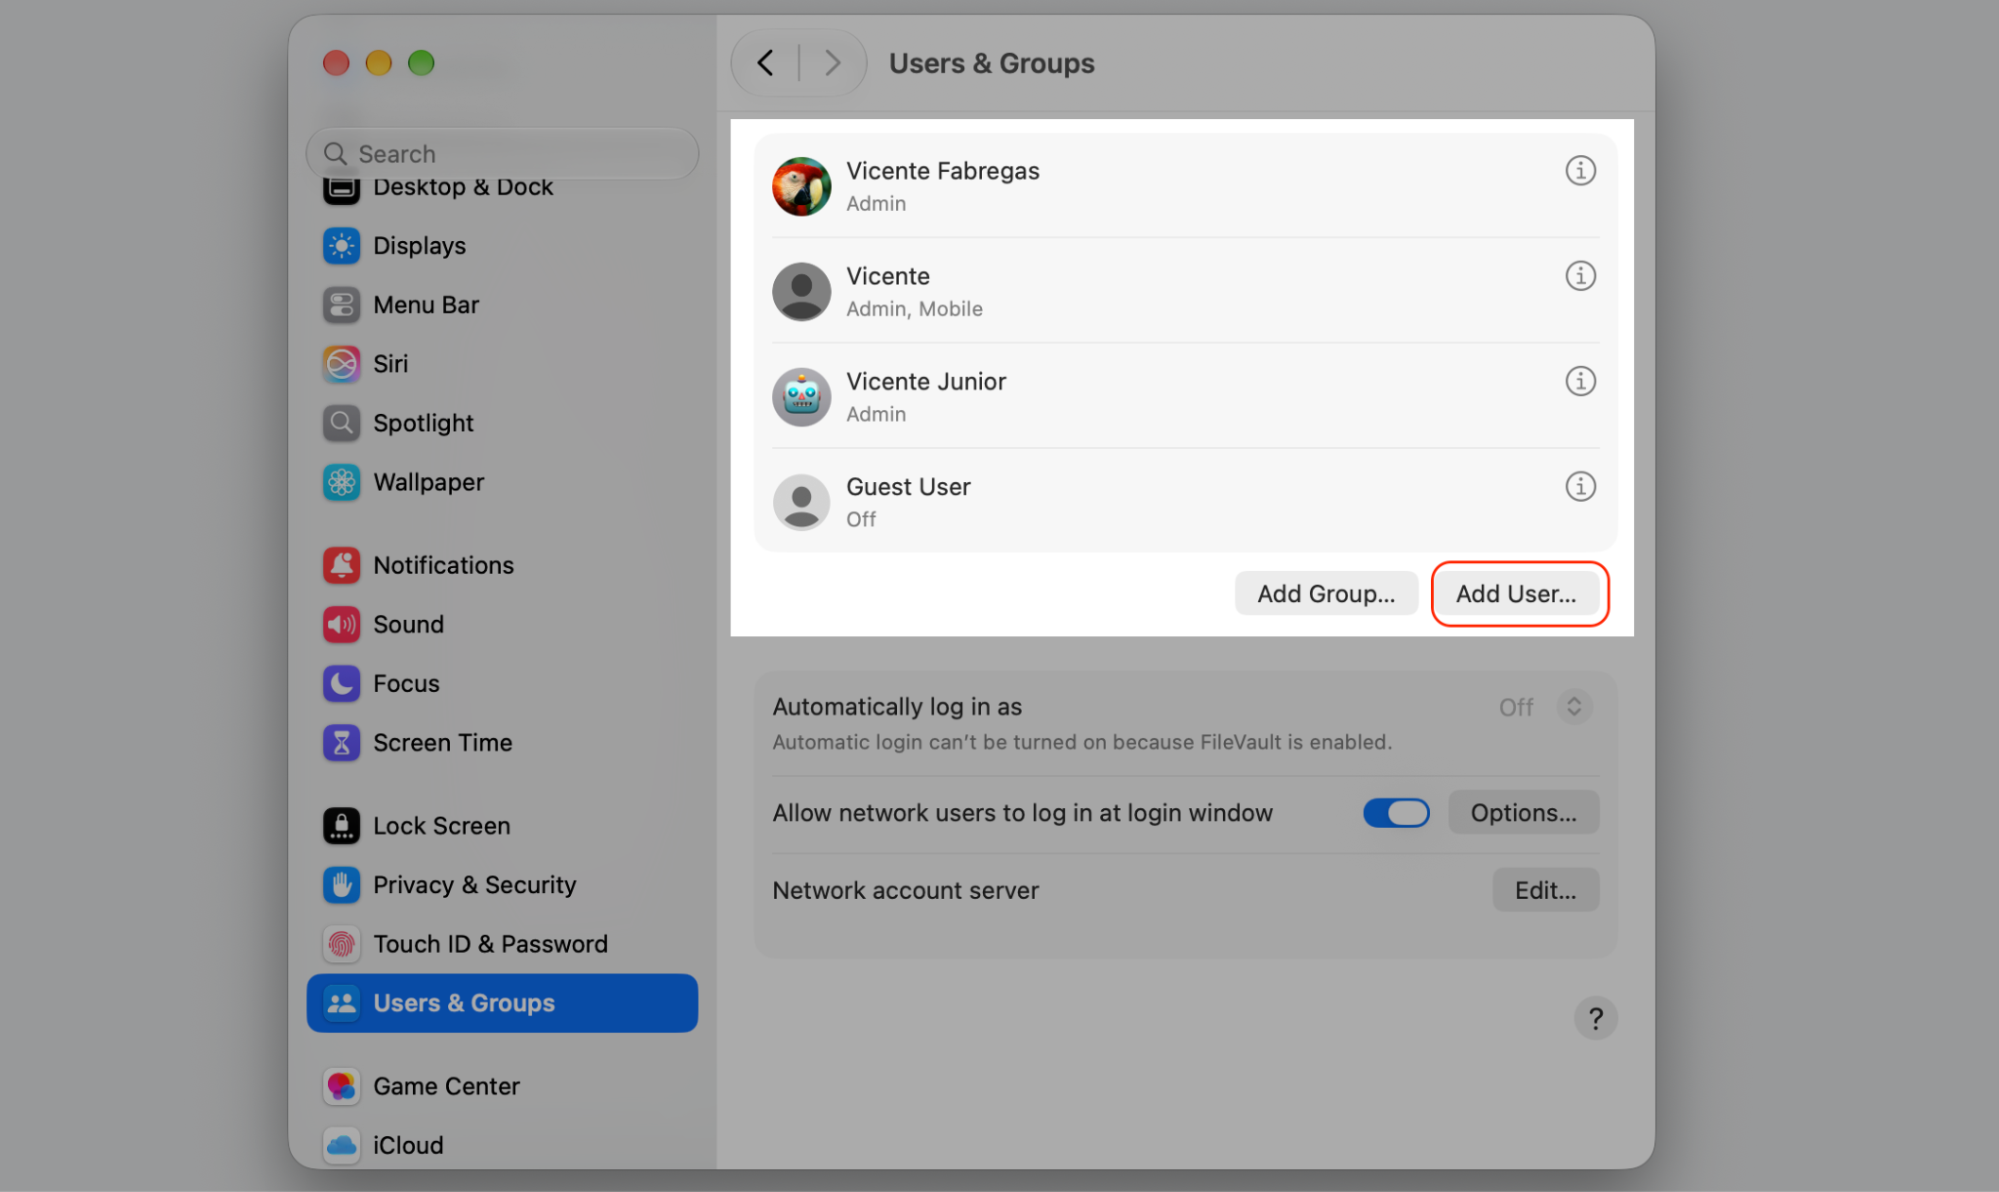Viewport: 1999px width, 1192px height.
Task: Click the Users & Groups page title
Action: (991, 63)
